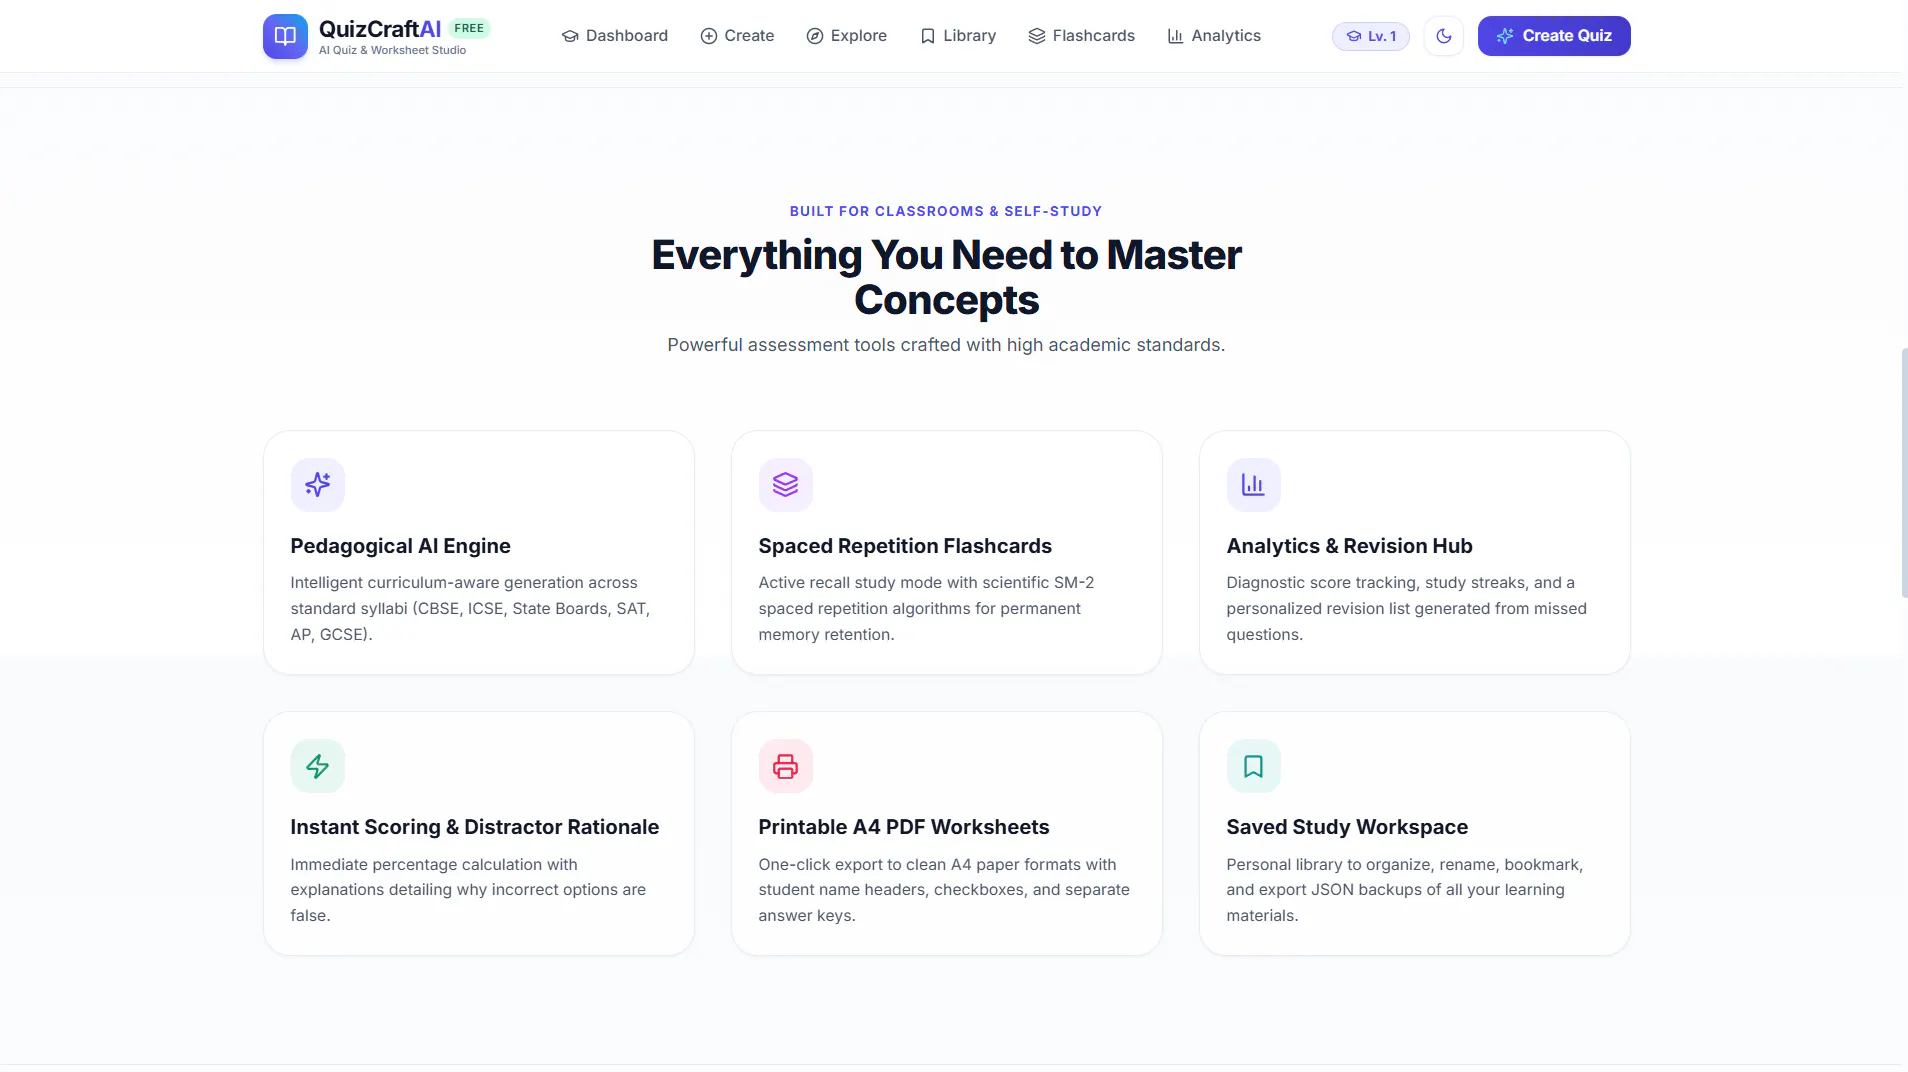This screenshot has width=1908, height=1072.
Task: Click the 'BUILT FOR CLASSROOMS & SELF-STUDY' label
Action: tap(946, 211)
